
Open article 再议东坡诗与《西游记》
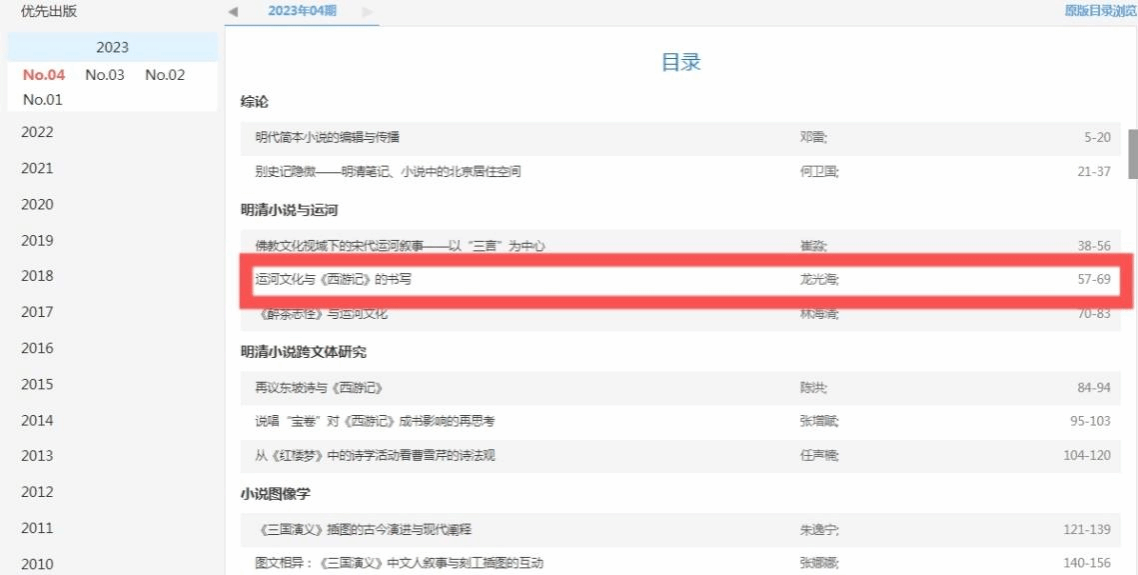pos(319,387)
